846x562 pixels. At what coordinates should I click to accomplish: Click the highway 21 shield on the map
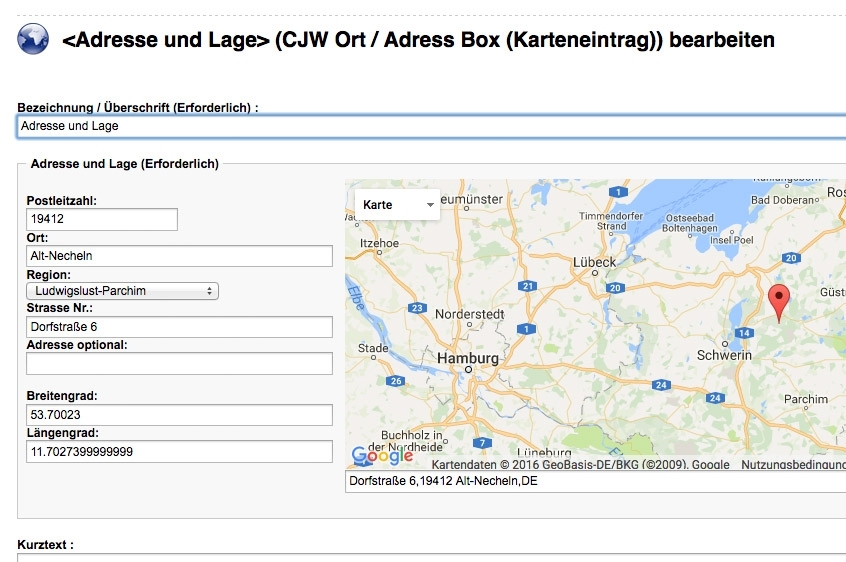pos(527,286)
